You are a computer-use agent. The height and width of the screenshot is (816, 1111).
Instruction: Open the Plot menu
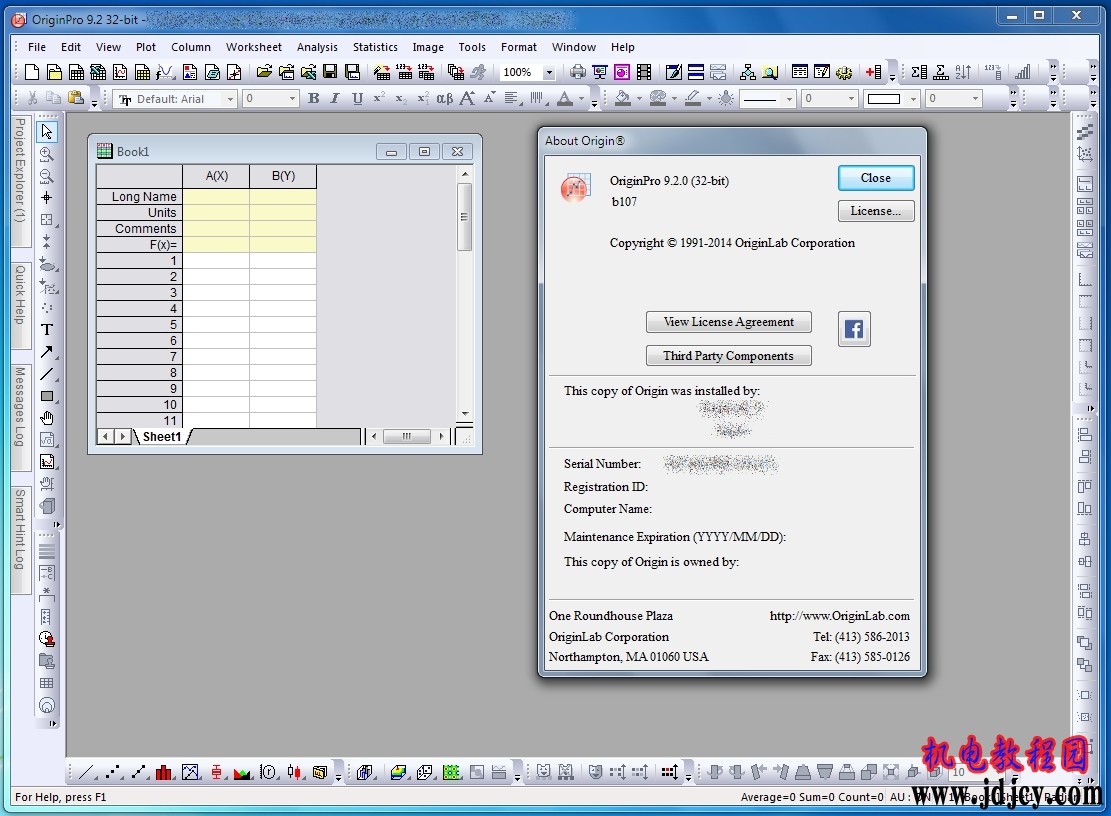[146, 47]
